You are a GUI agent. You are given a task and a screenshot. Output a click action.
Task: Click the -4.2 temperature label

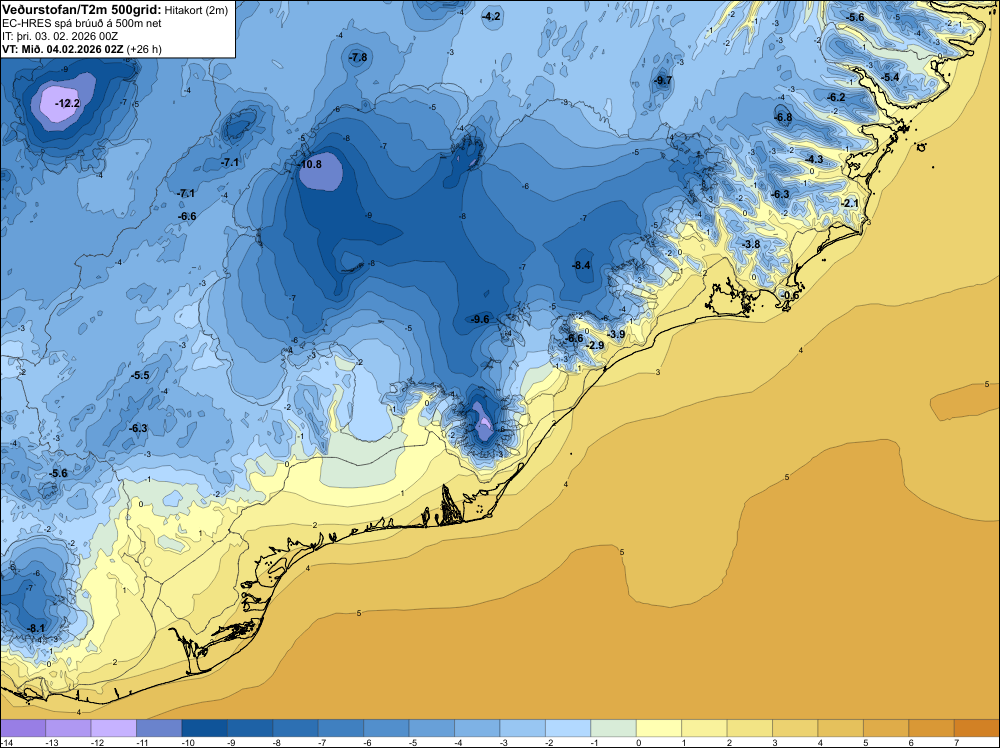[491, 17]
